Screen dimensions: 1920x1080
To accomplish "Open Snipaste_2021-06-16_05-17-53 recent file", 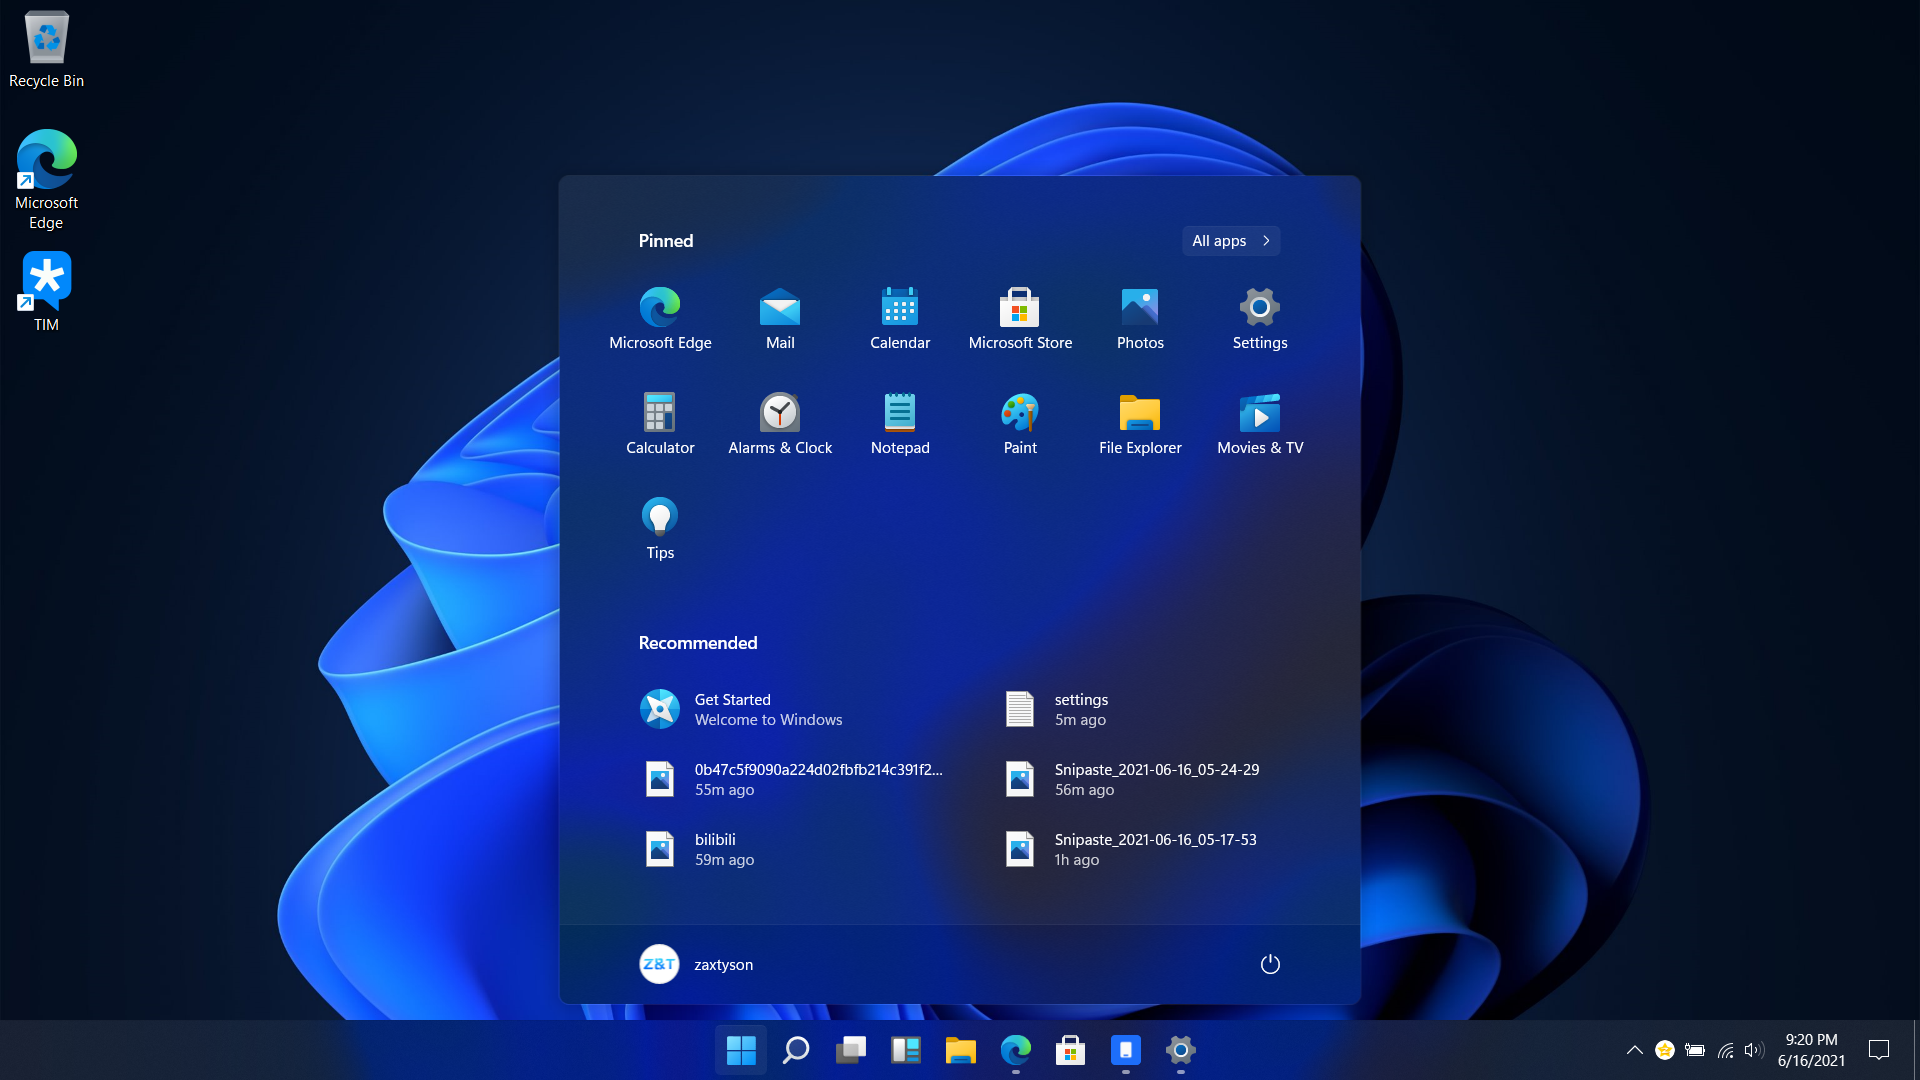I will (1155, 848).
